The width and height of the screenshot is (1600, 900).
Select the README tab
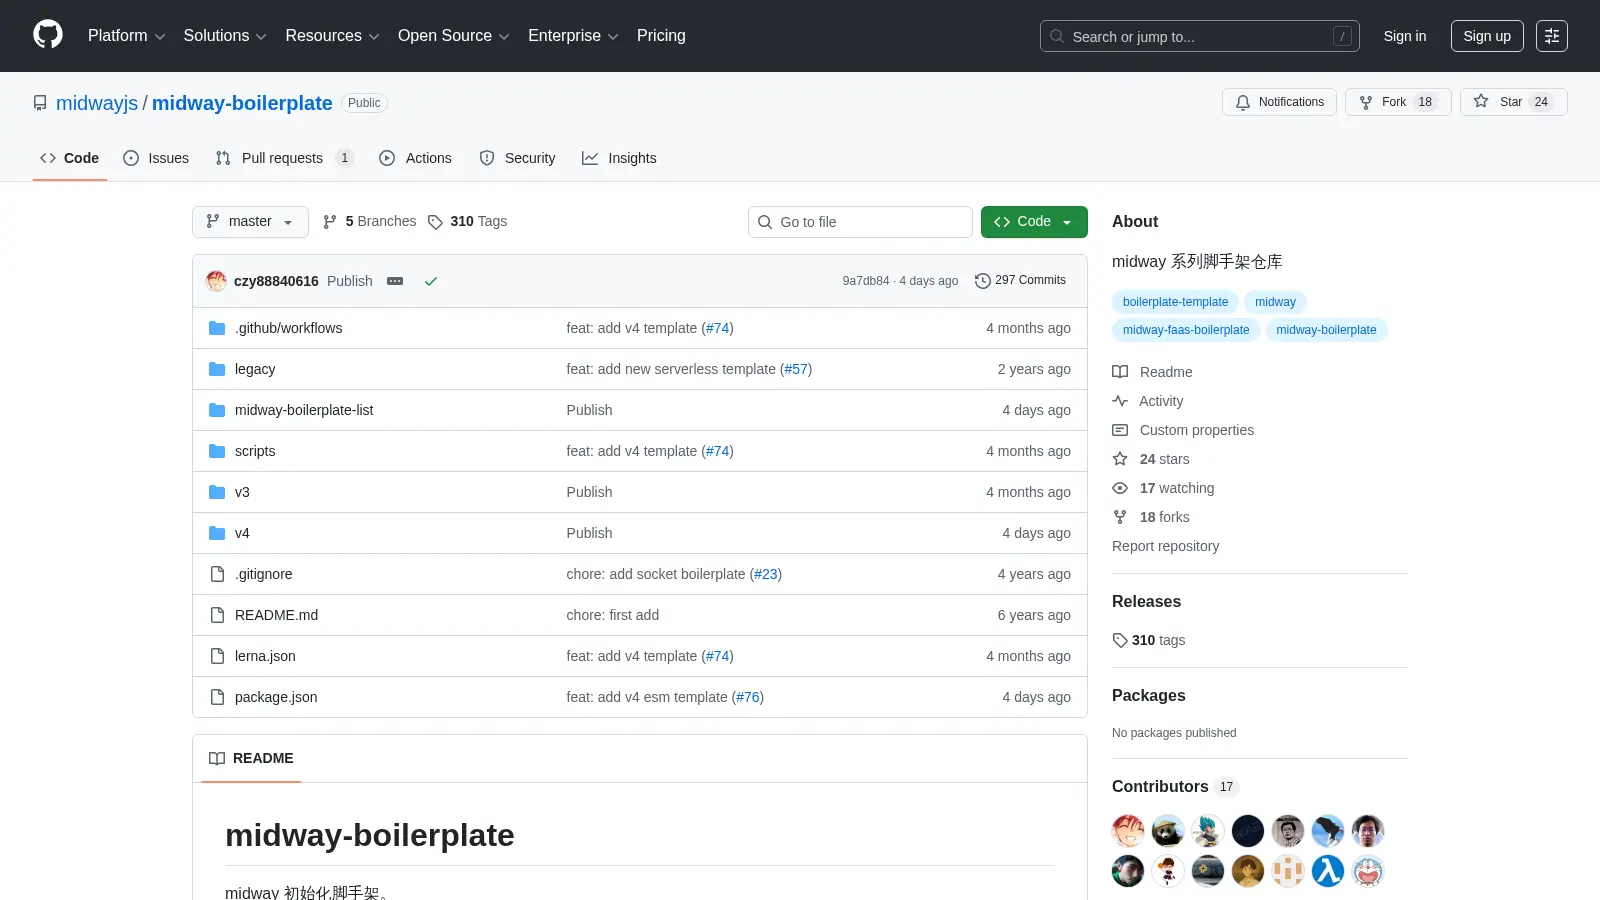(x=251, y=758)
